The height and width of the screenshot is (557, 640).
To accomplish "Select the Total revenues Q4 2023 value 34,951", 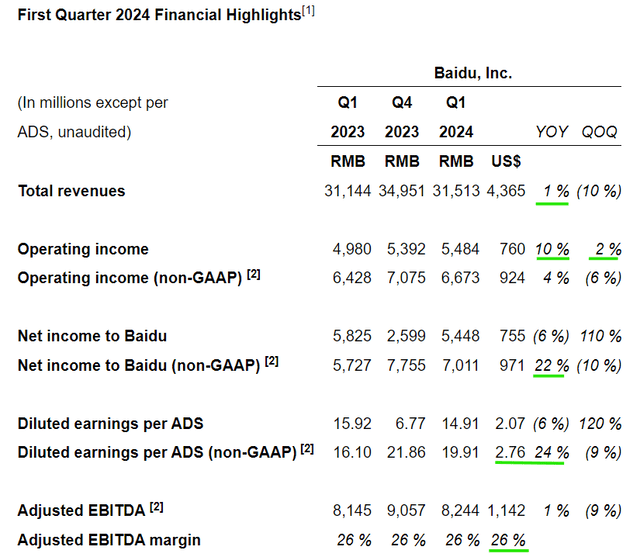I will point(402,191).
